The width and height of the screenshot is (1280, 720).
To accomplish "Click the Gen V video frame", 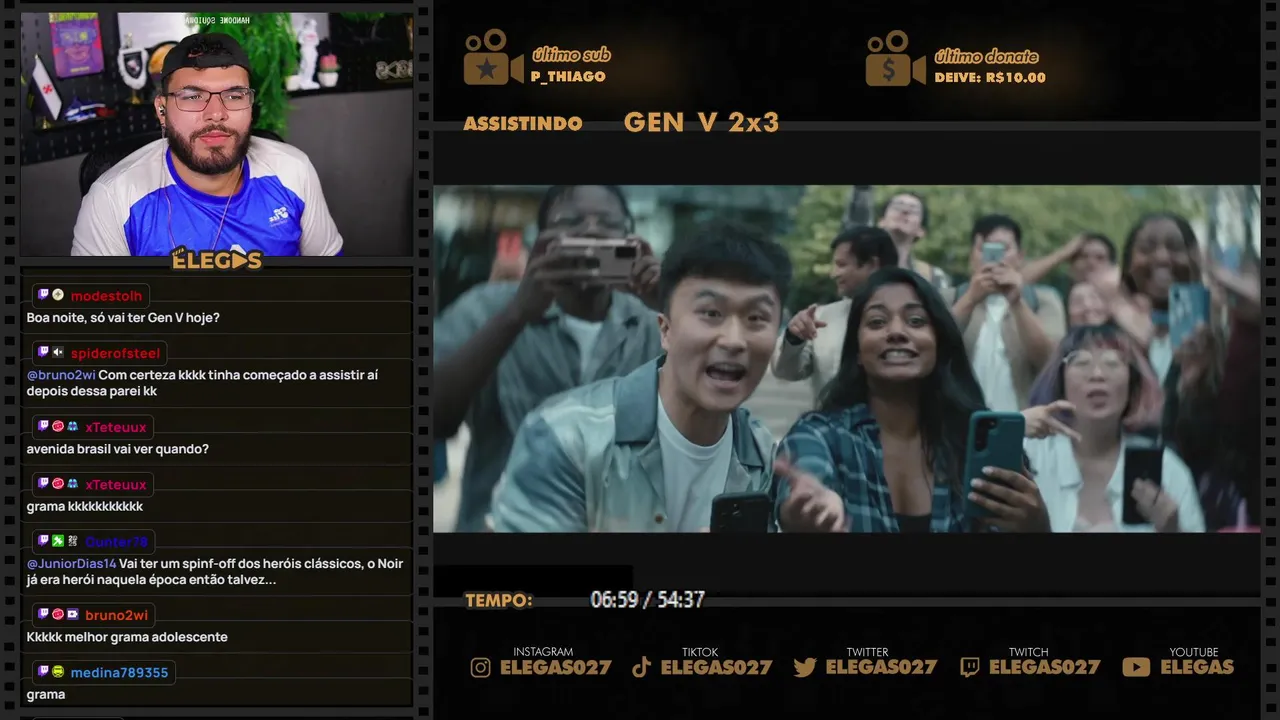I will pyautogui.click(x=846, y=358).
